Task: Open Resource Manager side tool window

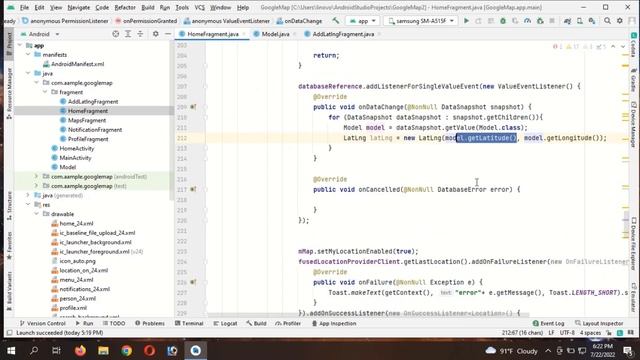Action: click(9, 93)
